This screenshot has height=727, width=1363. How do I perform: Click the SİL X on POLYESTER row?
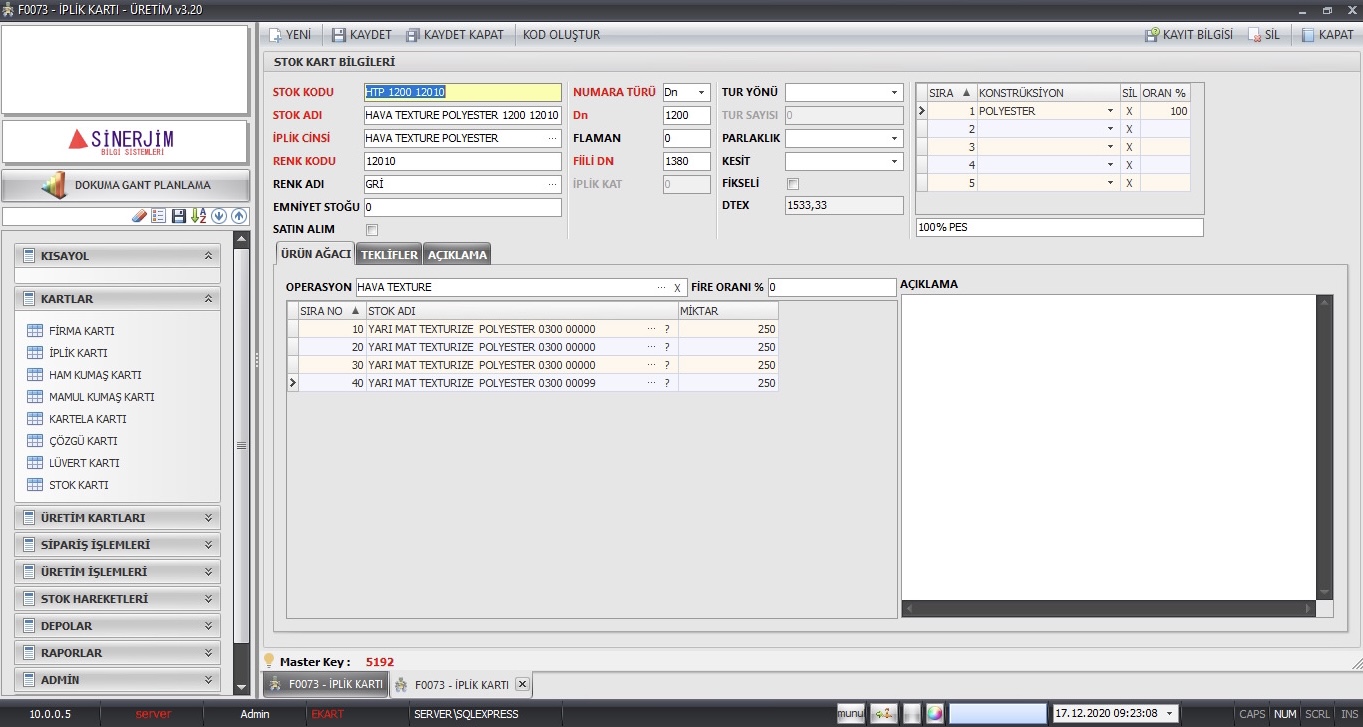(x=1129, y=111)
